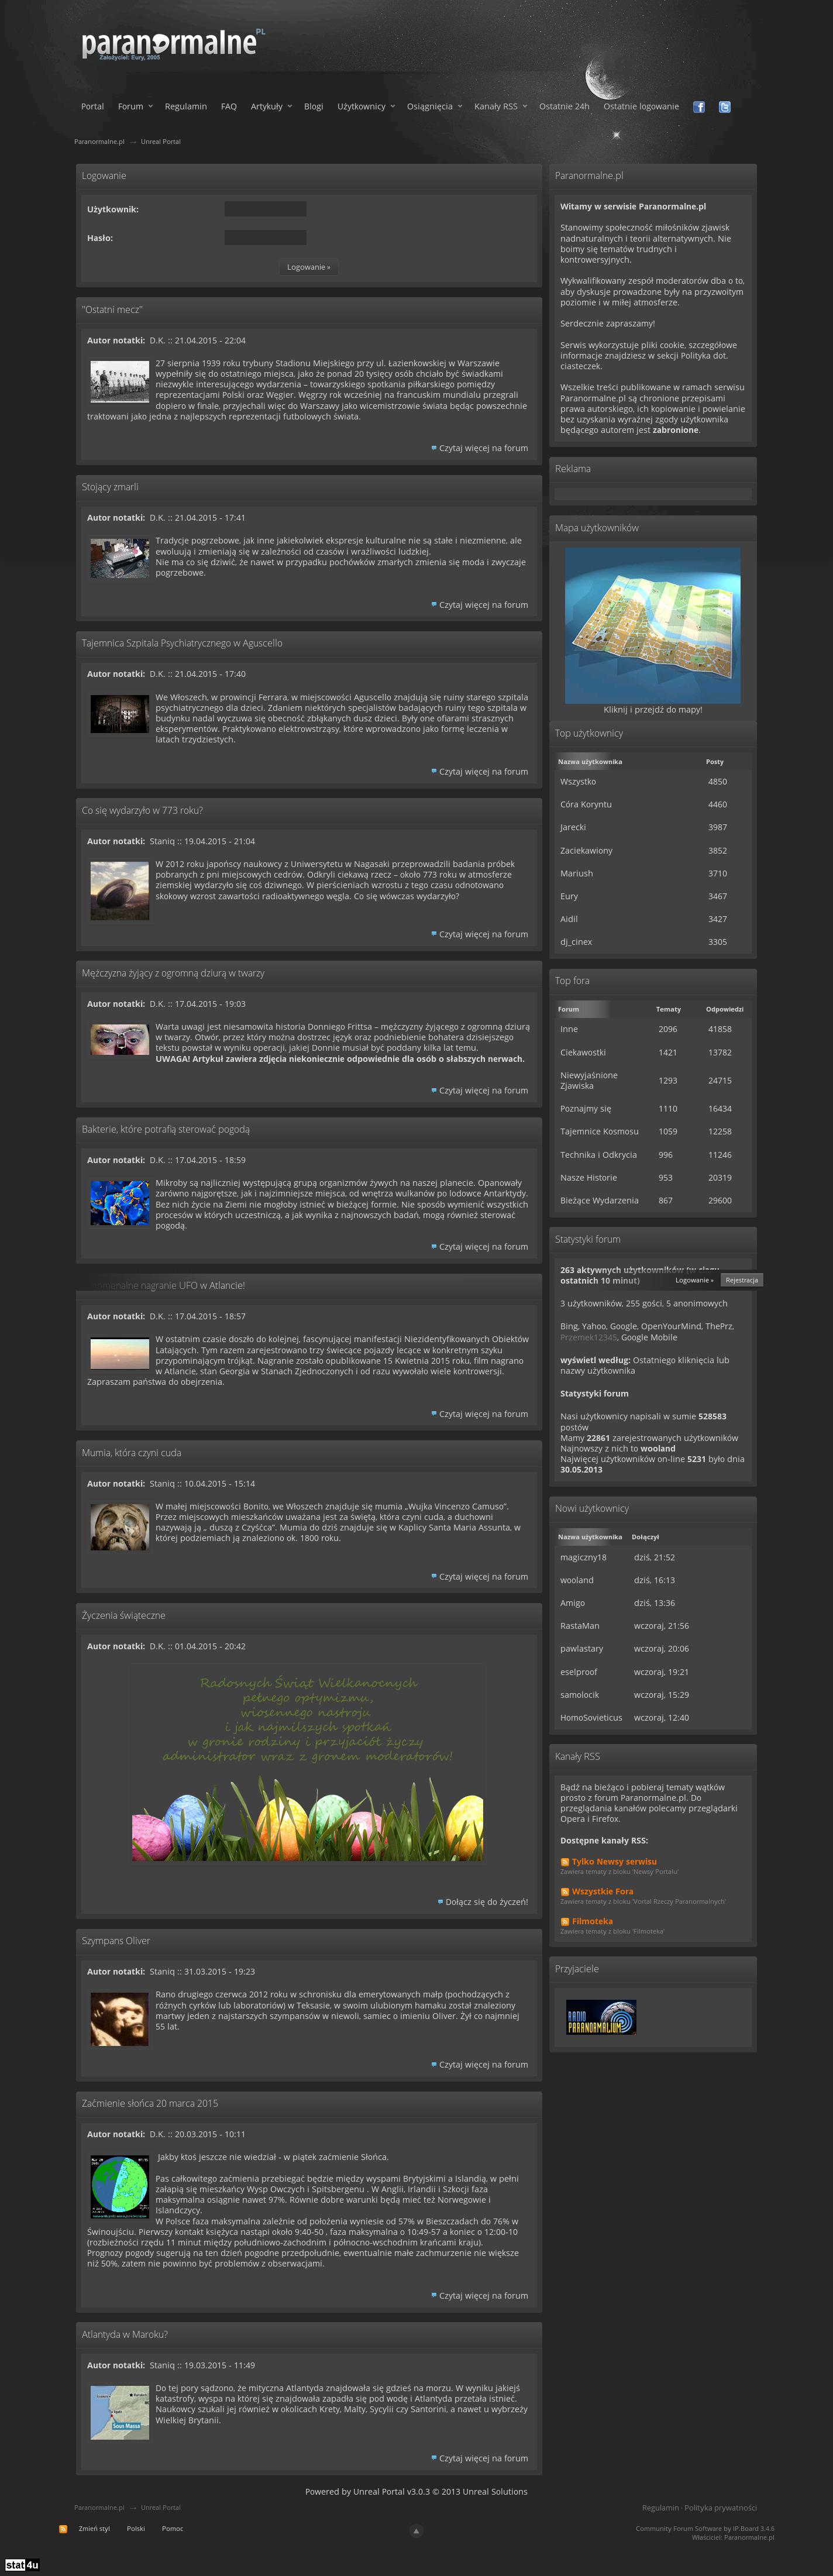833x2576 pixels.
Task: Open new user 'HomoSovieticus' profile
Action: tap(591, 1718)
